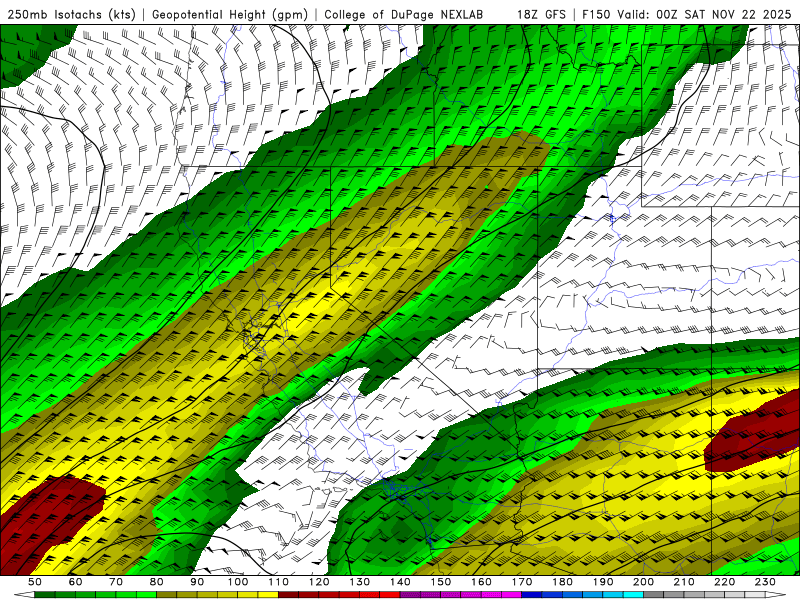Click the purple swatch starting under 140
Screen dimensions: 800x600
coord(410,594)
